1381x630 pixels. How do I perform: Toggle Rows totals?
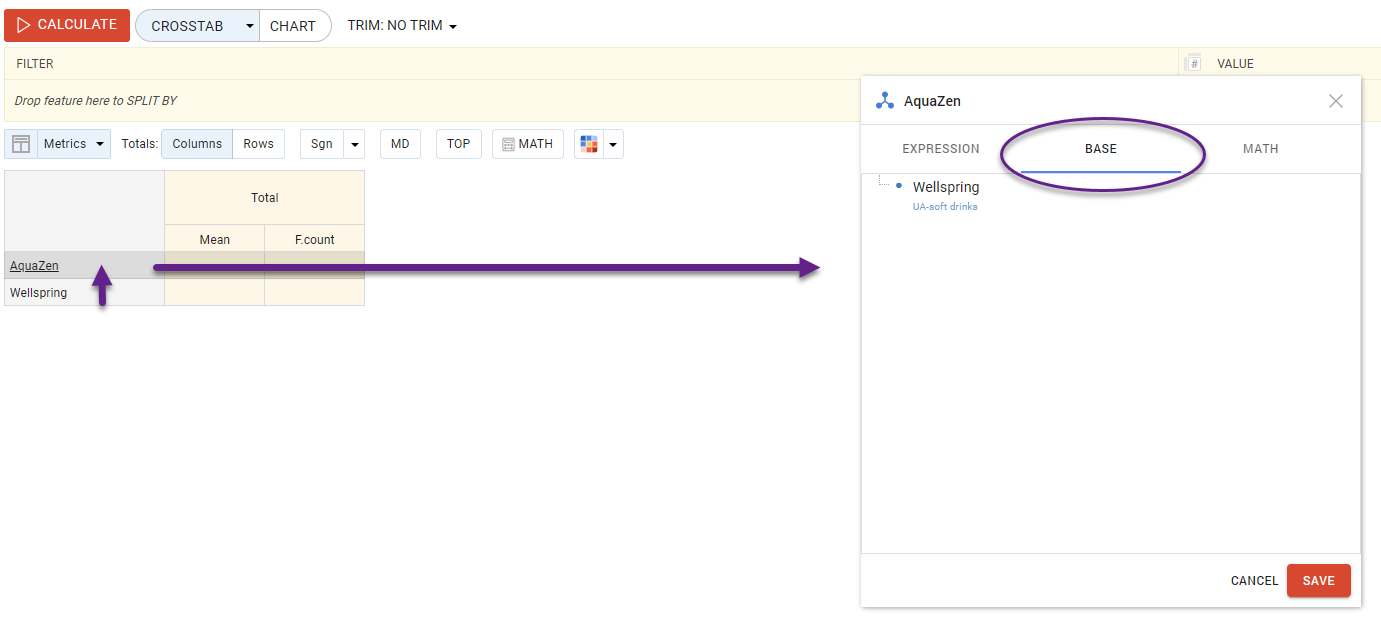[258, 144]
